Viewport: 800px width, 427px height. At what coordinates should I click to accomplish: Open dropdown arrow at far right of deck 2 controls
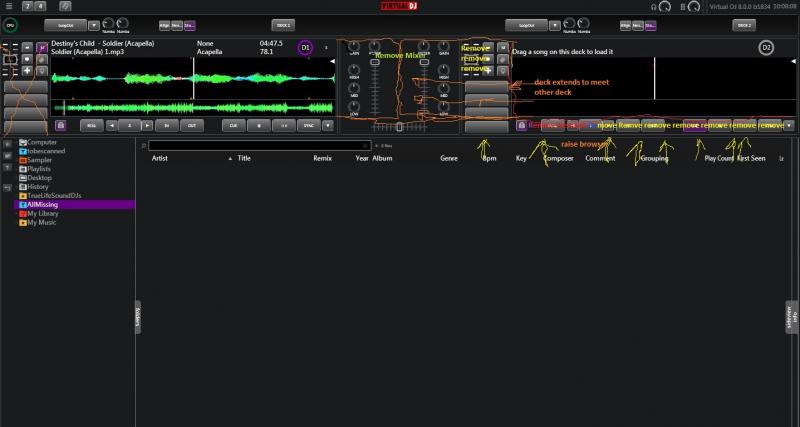pos(788,125)
